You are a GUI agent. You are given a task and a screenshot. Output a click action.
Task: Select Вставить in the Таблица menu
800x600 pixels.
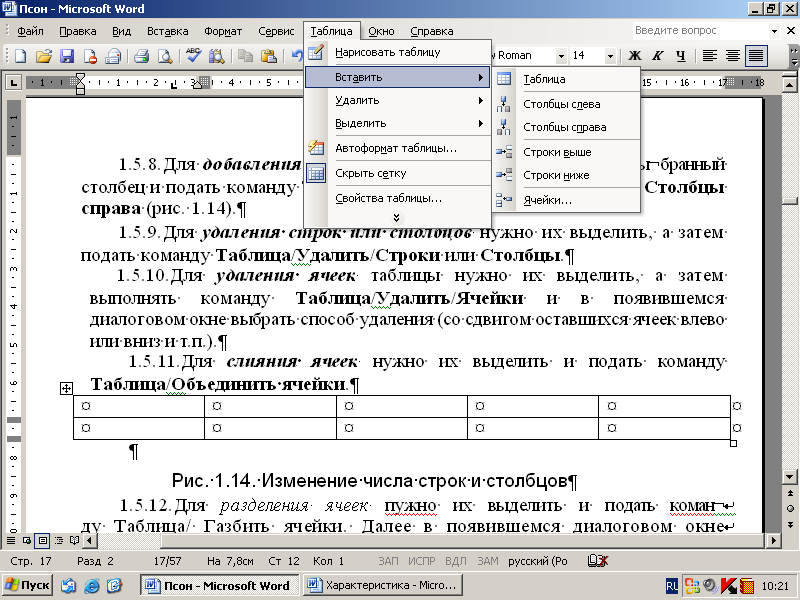click(x=397, y=78)
